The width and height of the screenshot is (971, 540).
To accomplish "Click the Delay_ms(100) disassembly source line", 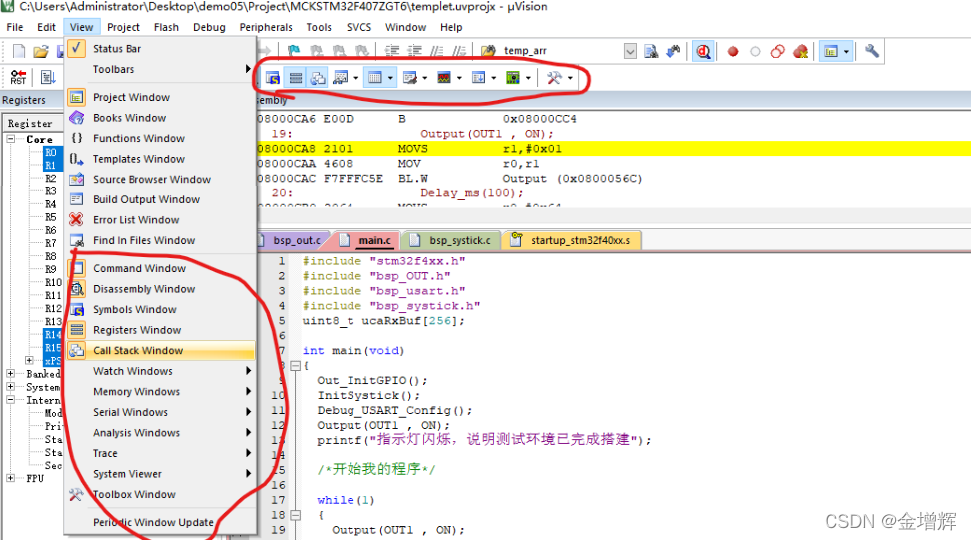I will tap(472, 193).
